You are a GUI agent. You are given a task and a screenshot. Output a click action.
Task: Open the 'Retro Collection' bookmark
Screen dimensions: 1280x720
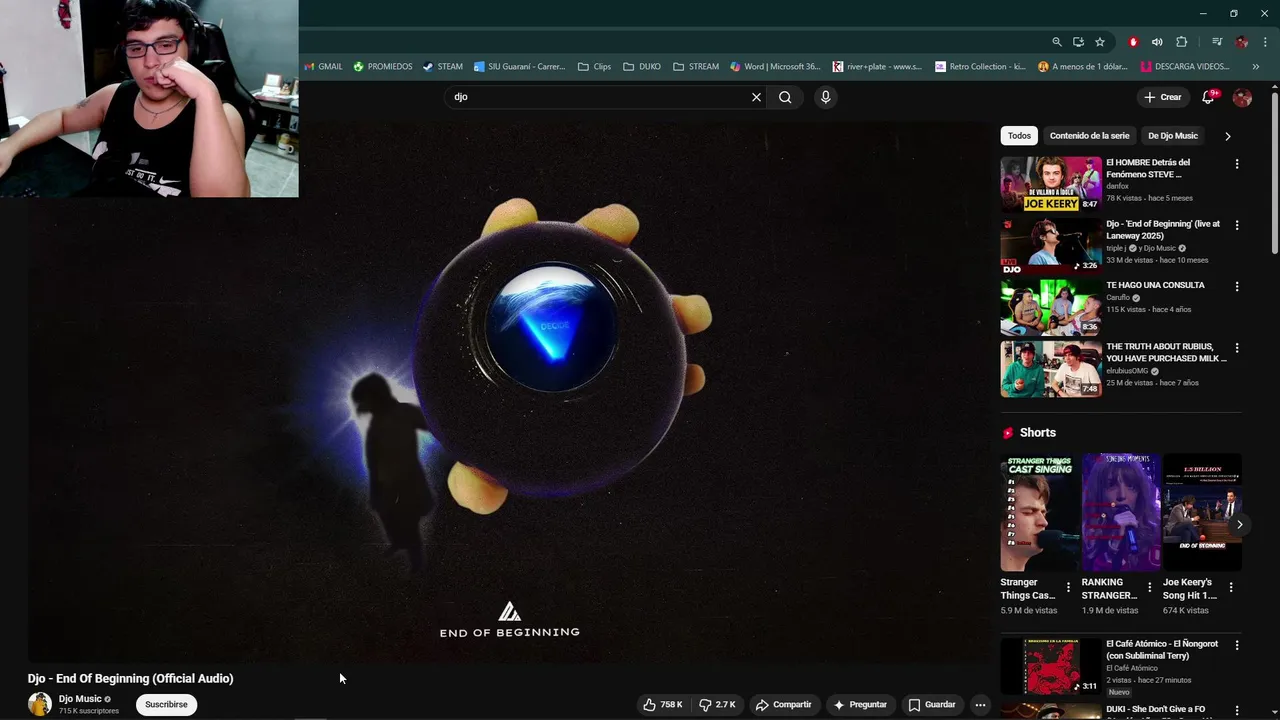pos(981,67)
